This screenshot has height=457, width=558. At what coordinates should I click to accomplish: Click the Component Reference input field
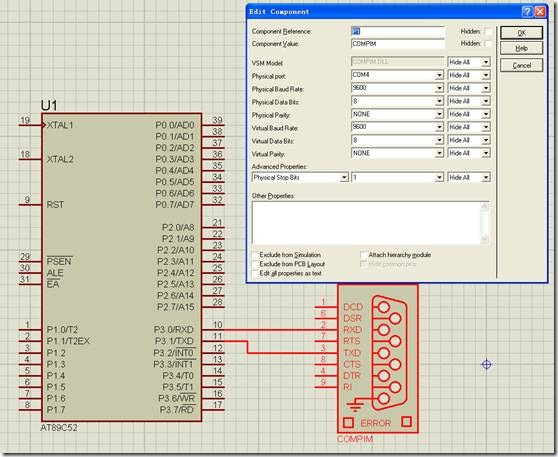click(398, 31)
